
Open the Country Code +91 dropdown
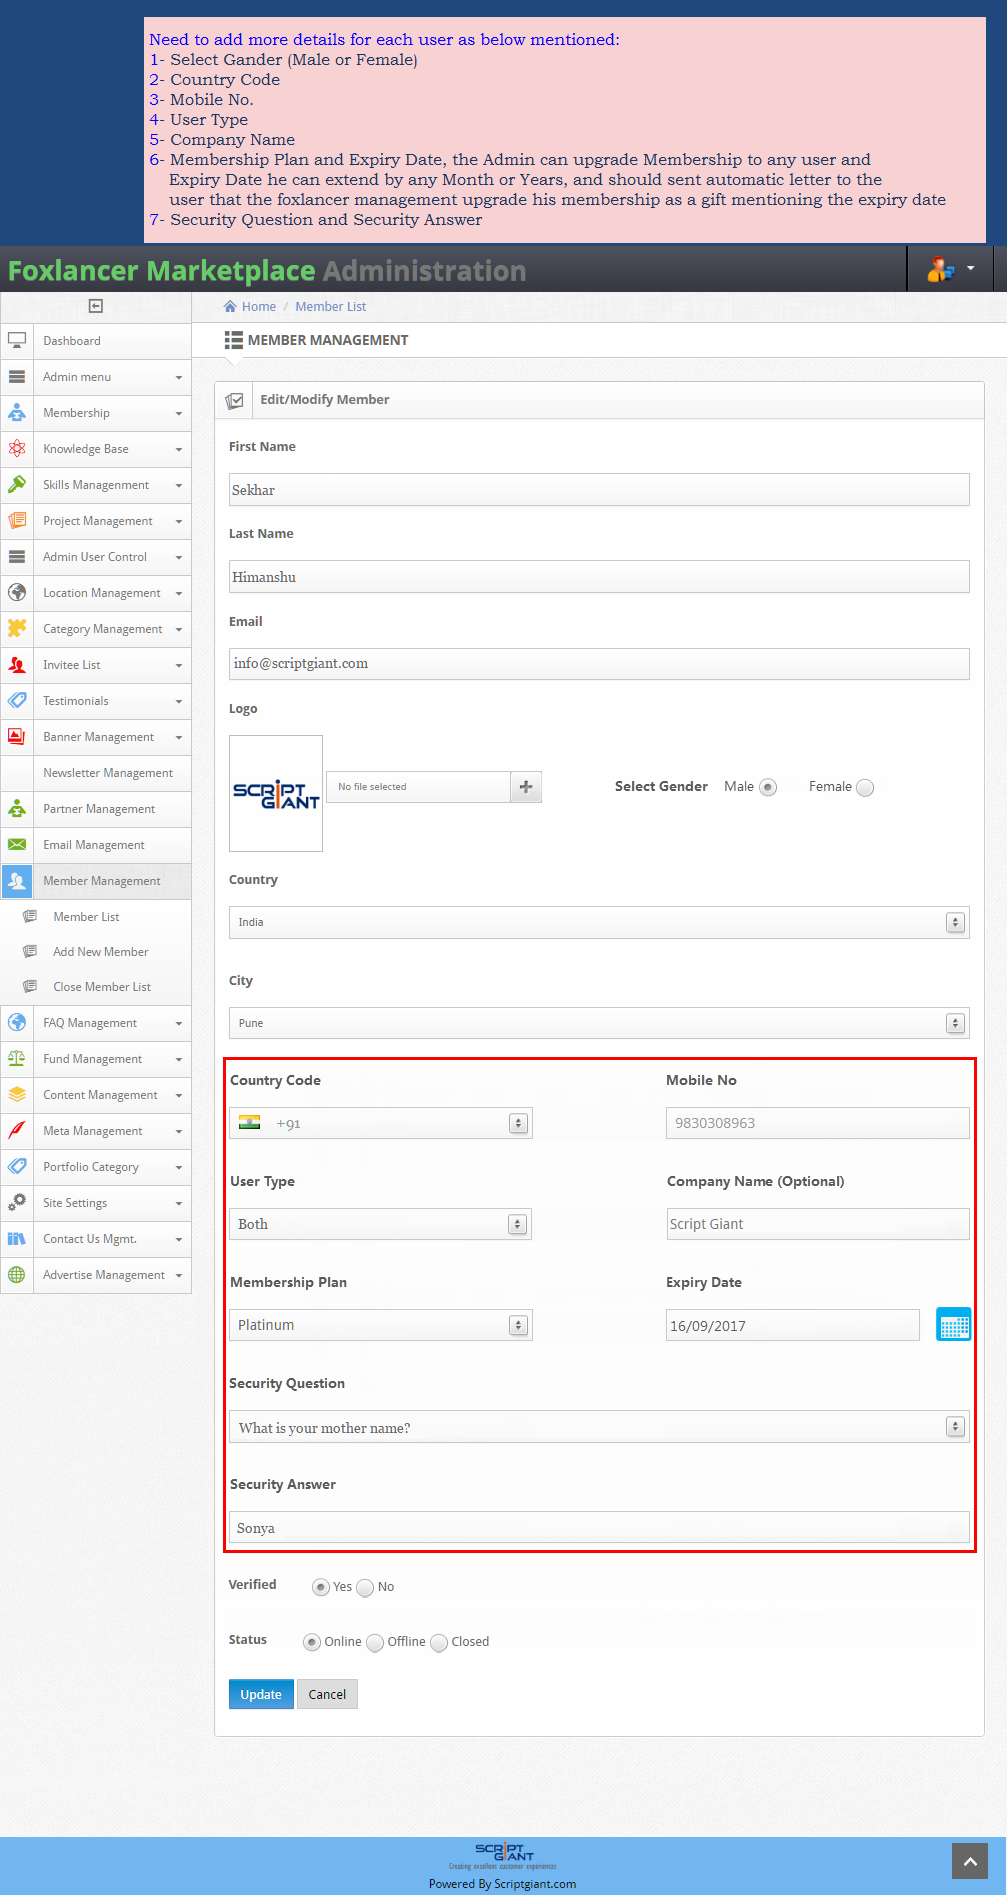(381, 1123)
